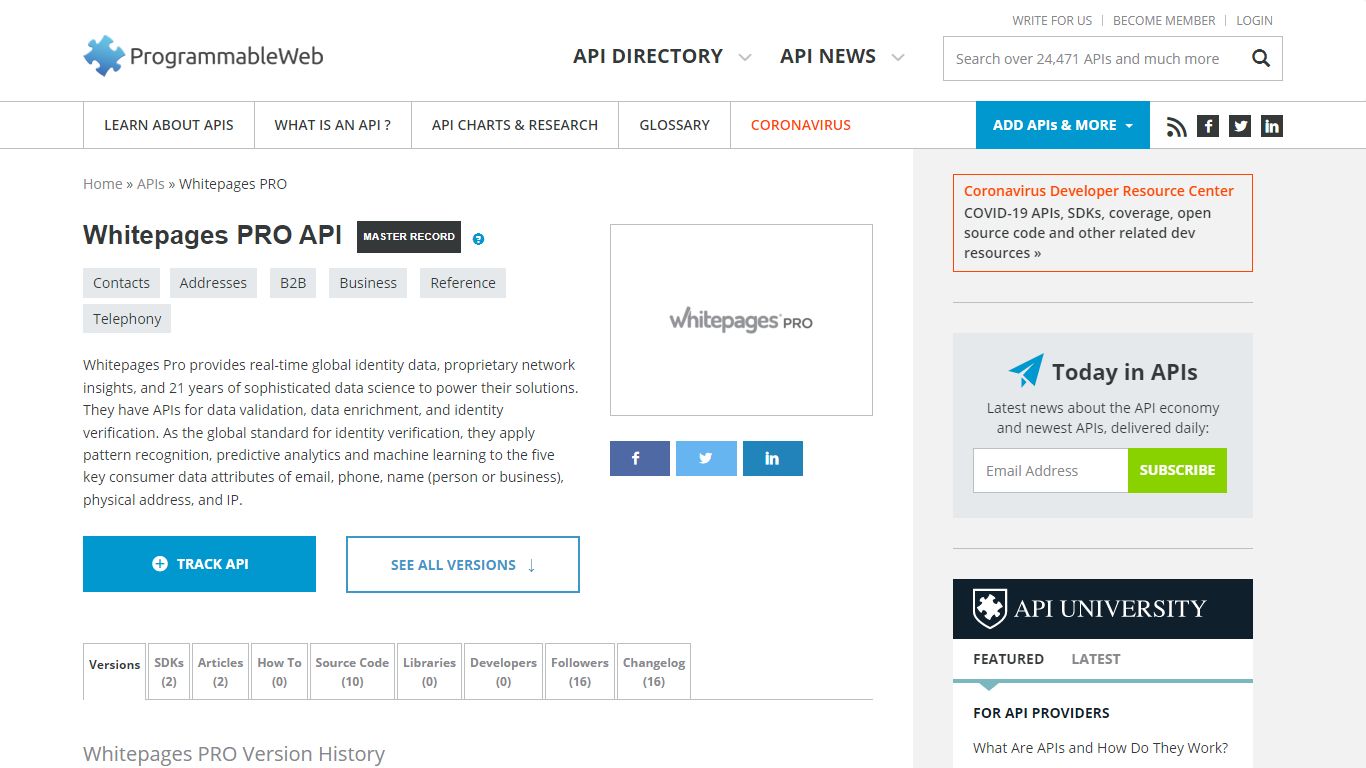Expand the API Directory dropdown chevron
1366x768 pixels.
(x=745, y=58)
